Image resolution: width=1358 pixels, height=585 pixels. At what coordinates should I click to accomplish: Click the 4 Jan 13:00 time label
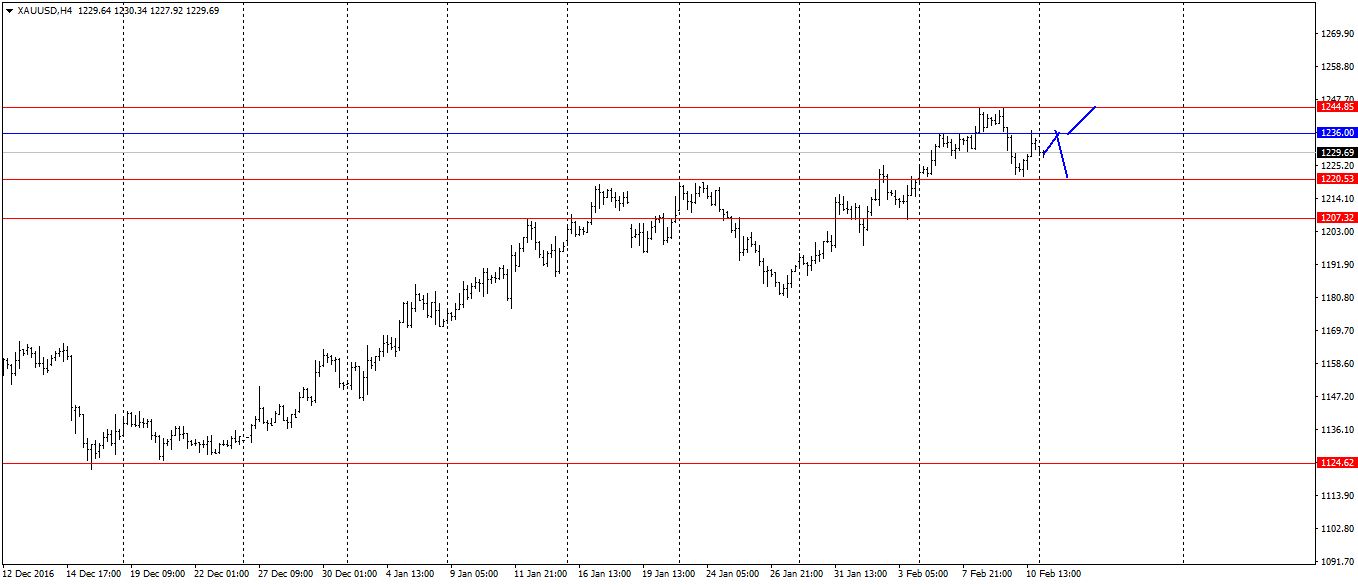click(409, 574)
